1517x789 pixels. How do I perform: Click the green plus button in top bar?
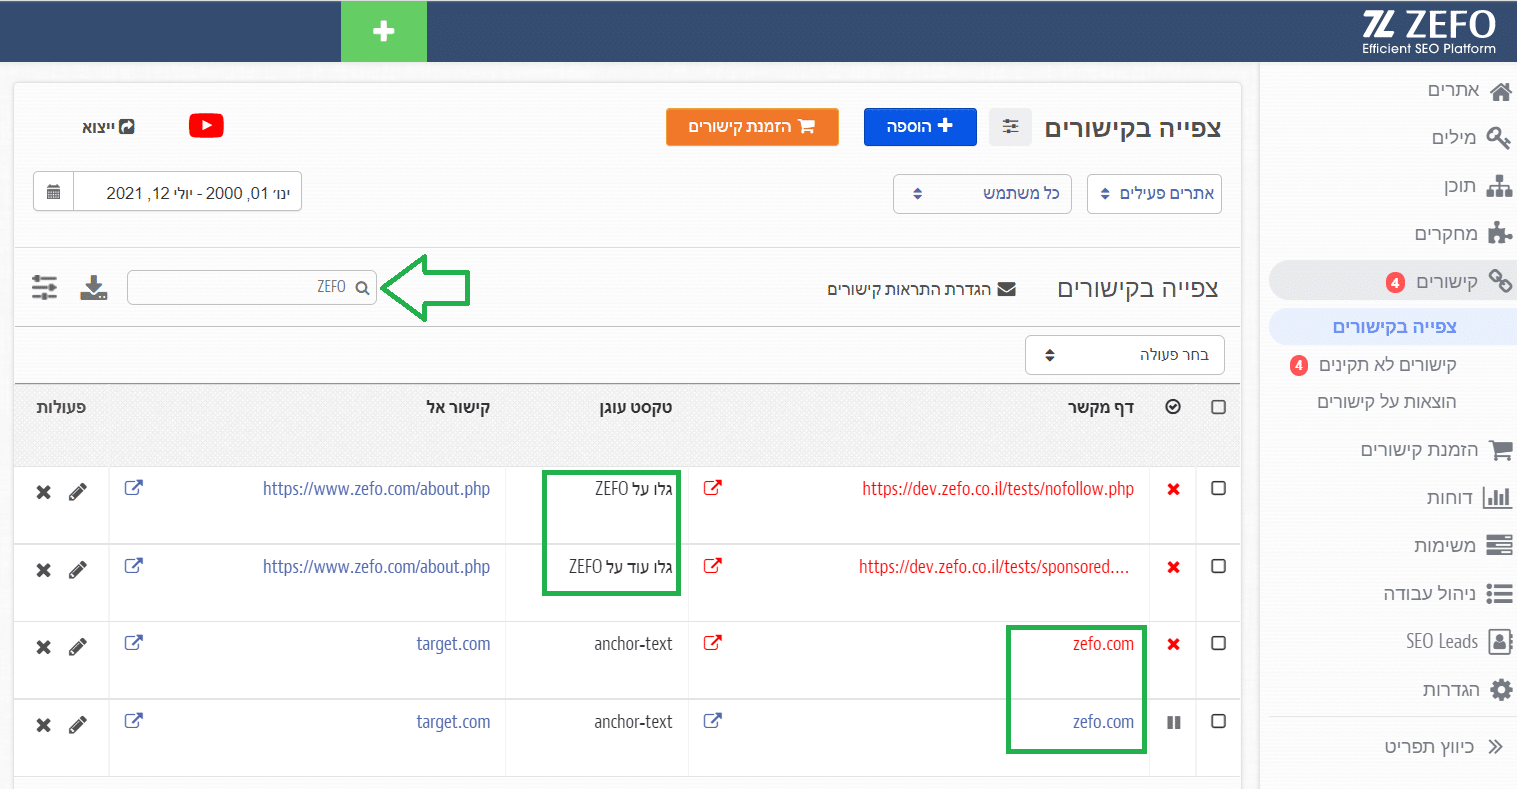tap(384, 32)
